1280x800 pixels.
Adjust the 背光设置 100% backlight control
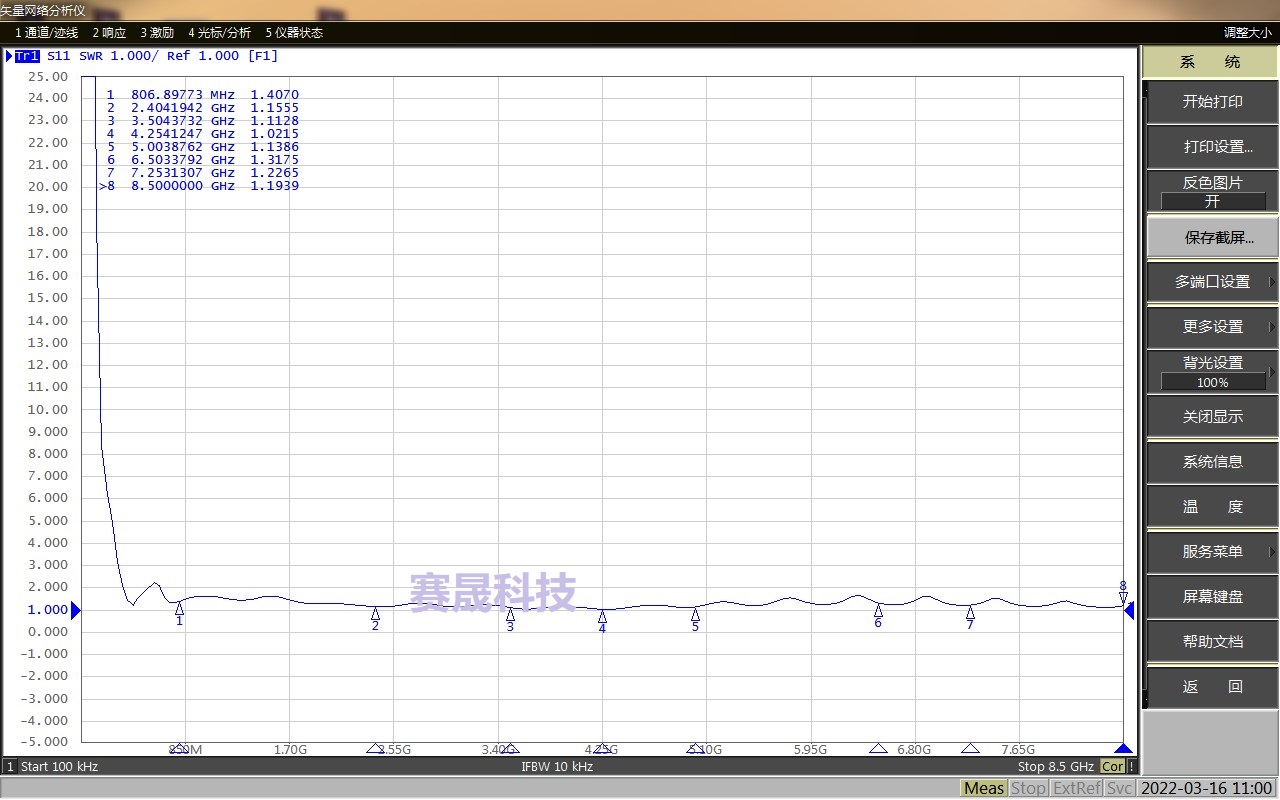1211,372
